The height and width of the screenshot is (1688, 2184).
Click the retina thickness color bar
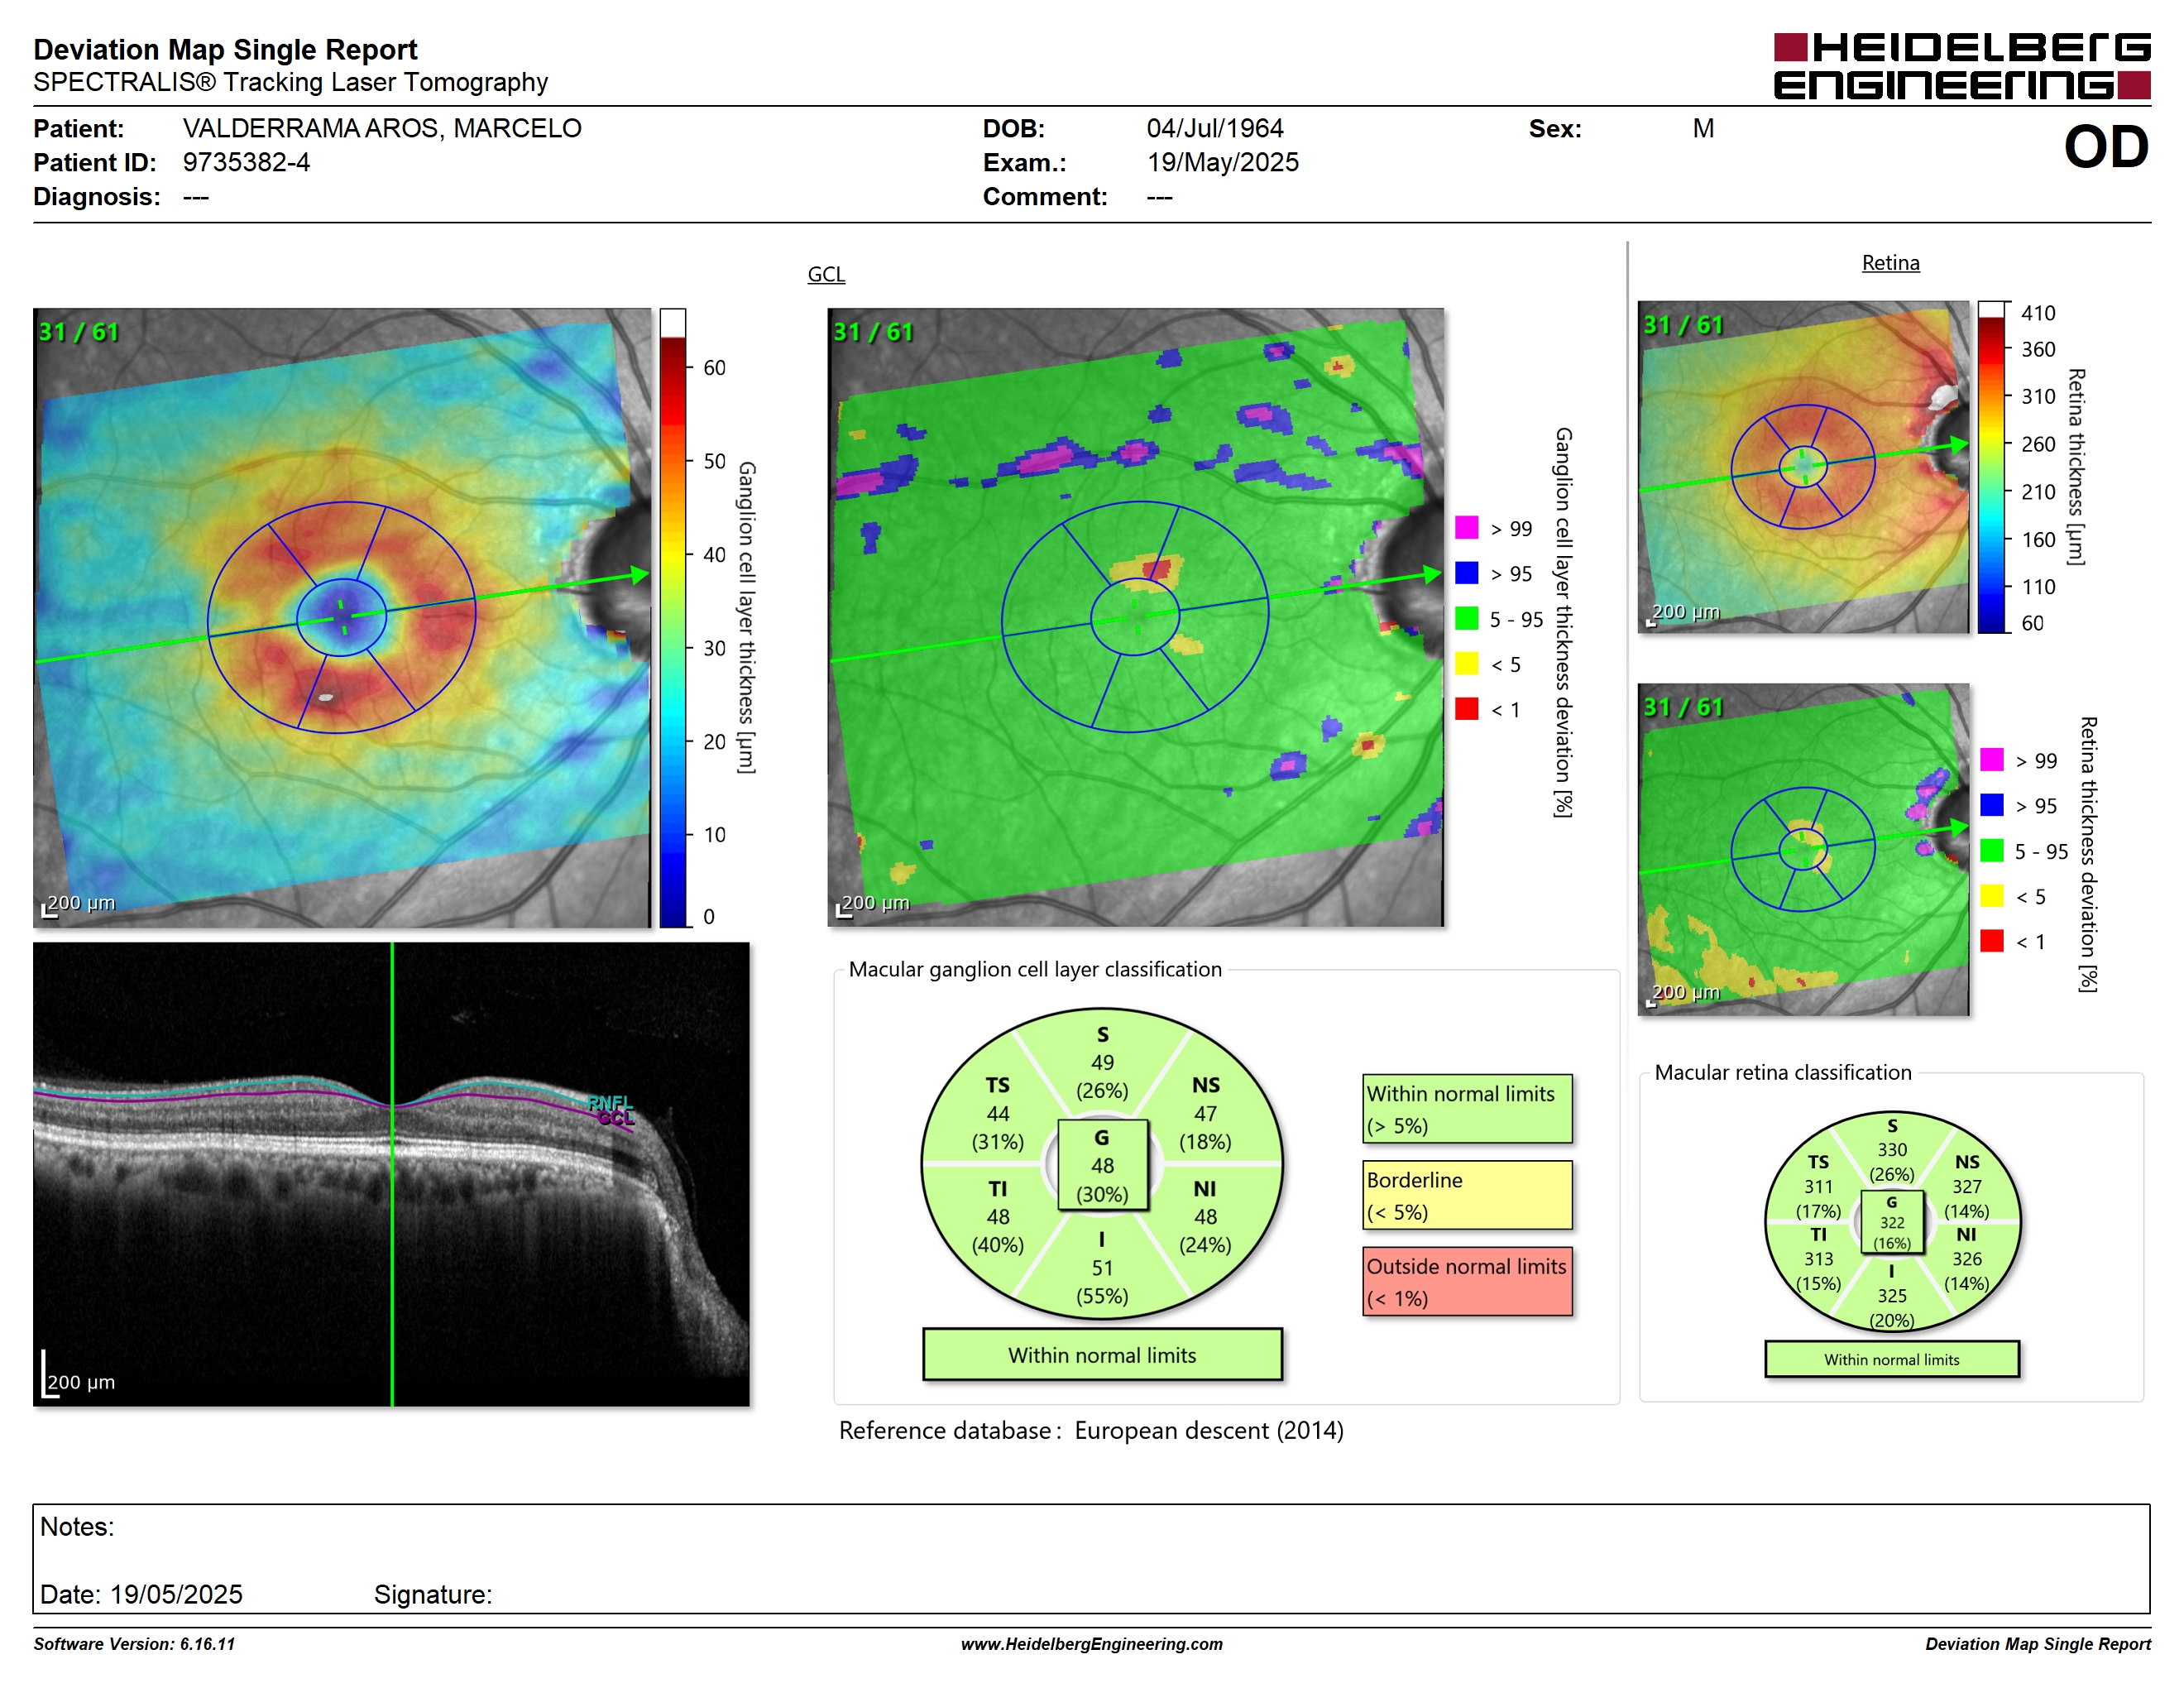pos(1992,467)
